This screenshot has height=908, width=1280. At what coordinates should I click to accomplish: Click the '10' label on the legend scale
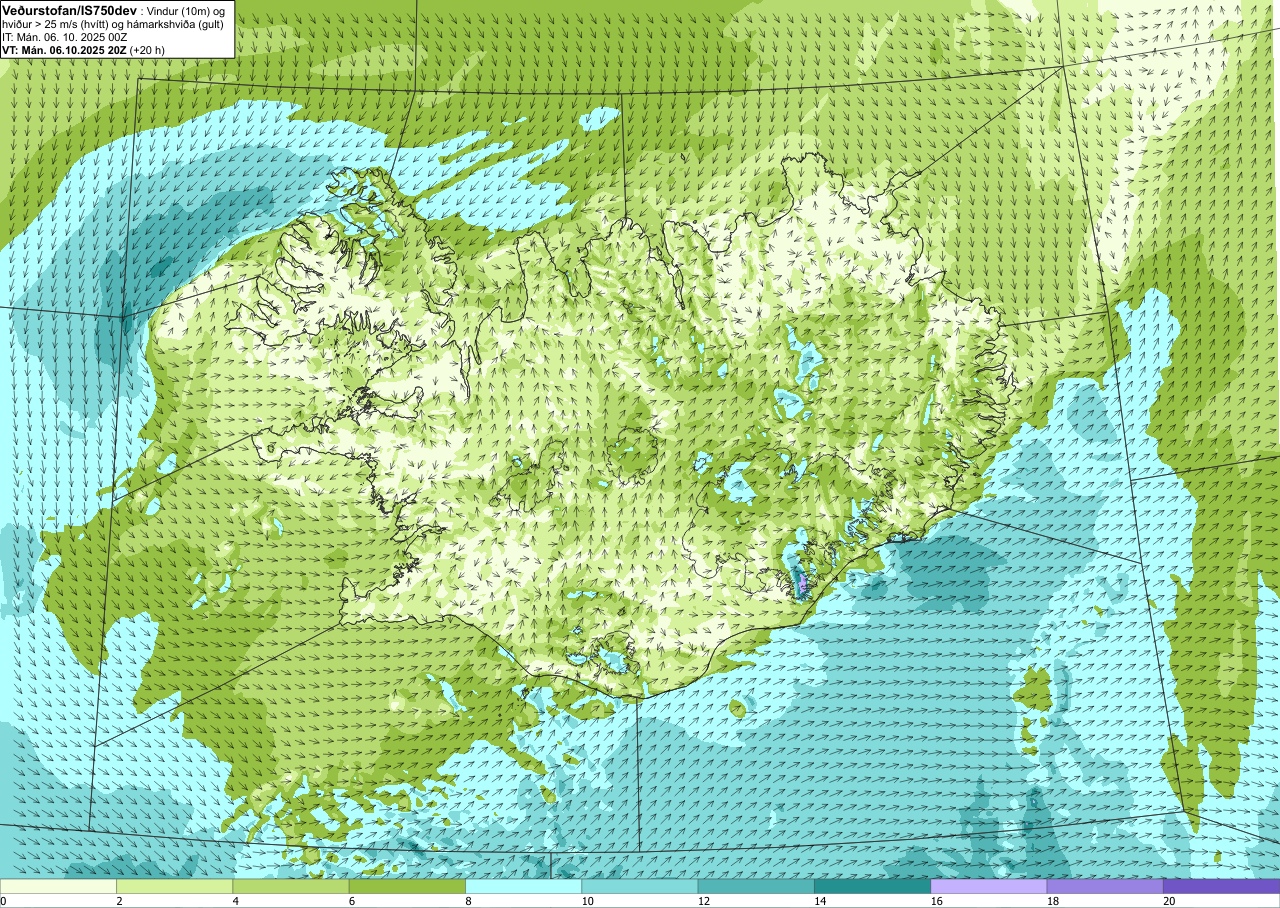pos(587,901)
